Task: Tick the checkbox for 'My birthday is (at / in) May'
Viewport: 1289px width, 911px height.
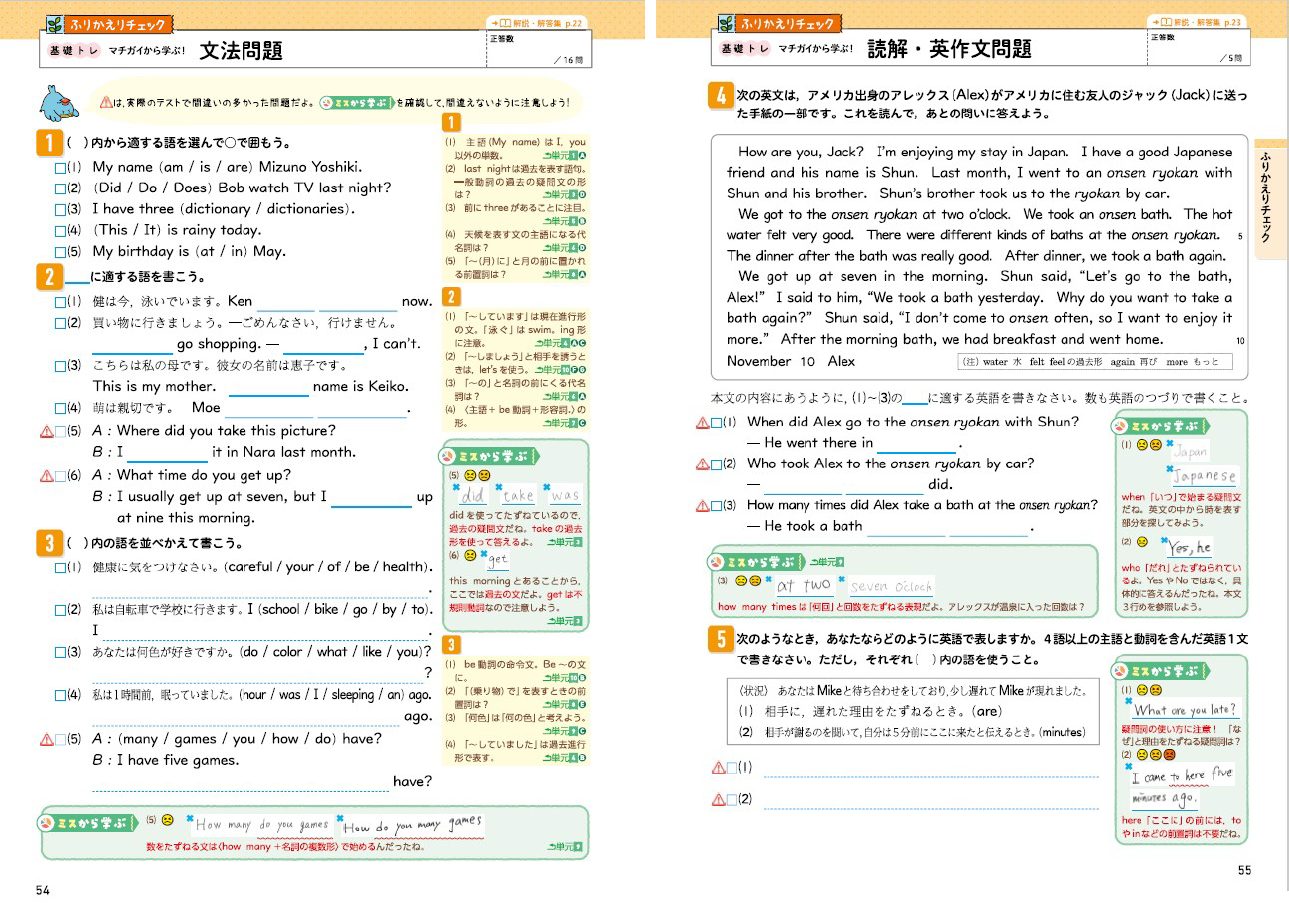Action: [59, 252]
